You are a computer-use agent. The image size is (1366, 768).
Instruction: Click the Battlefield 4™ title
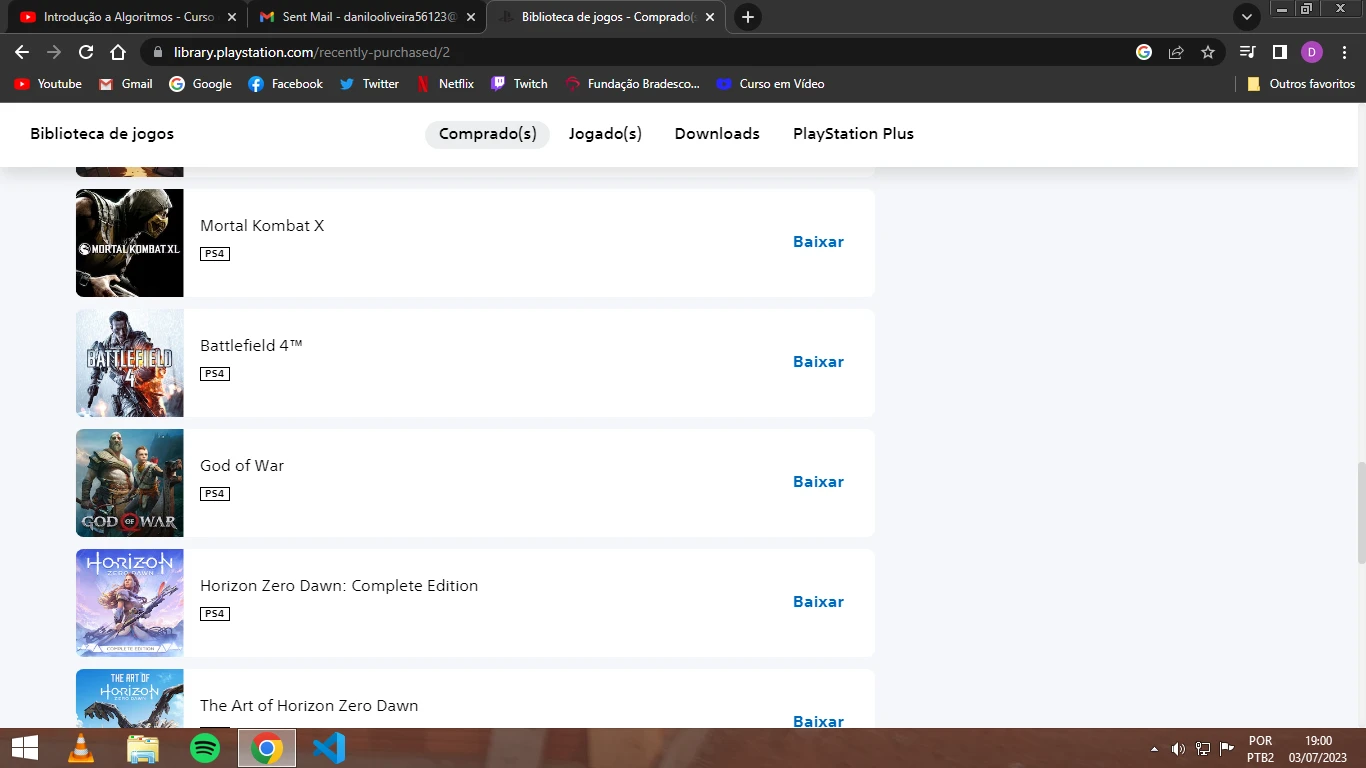click(x=251, y=346)
